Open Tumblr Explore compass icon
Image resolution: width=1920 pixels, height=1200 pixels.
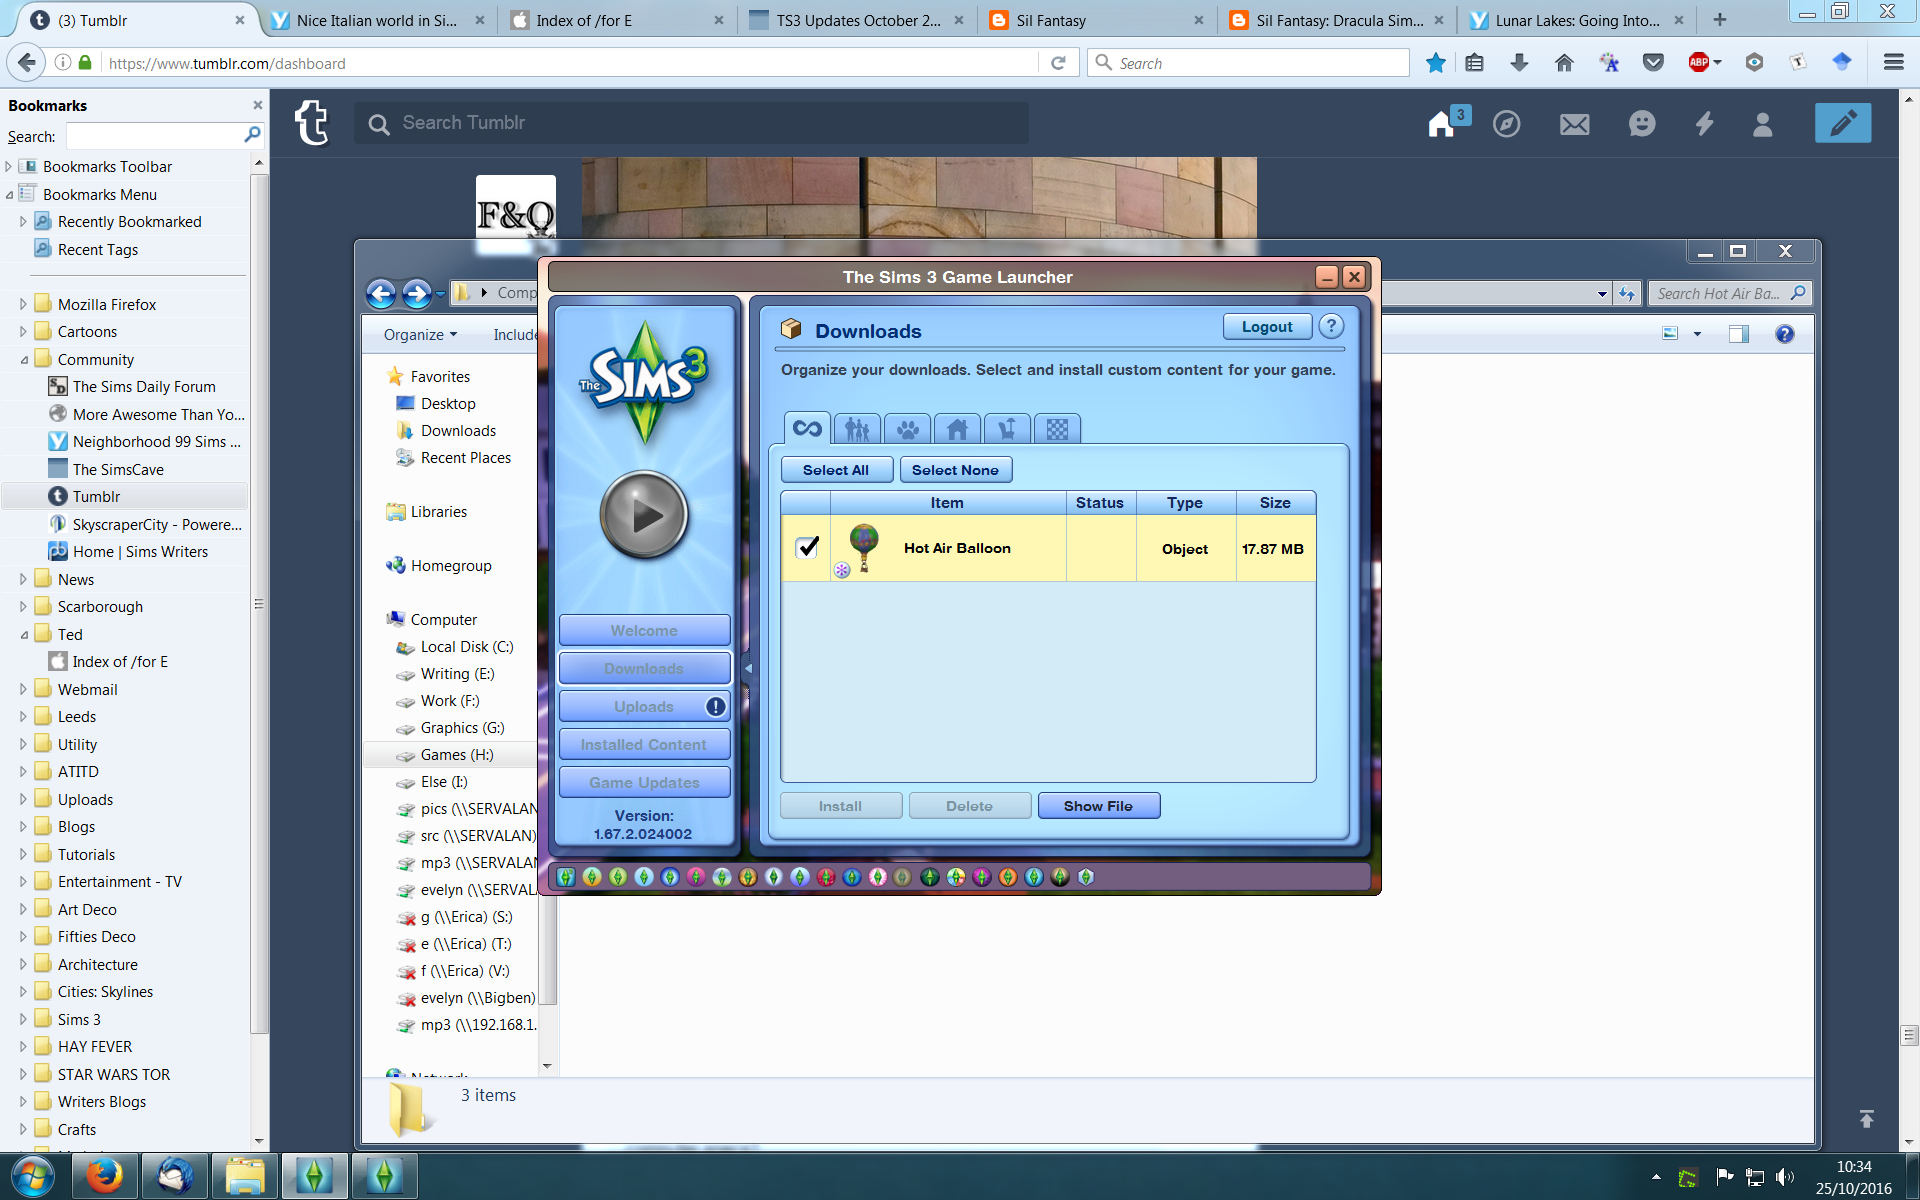point(1506,124)
